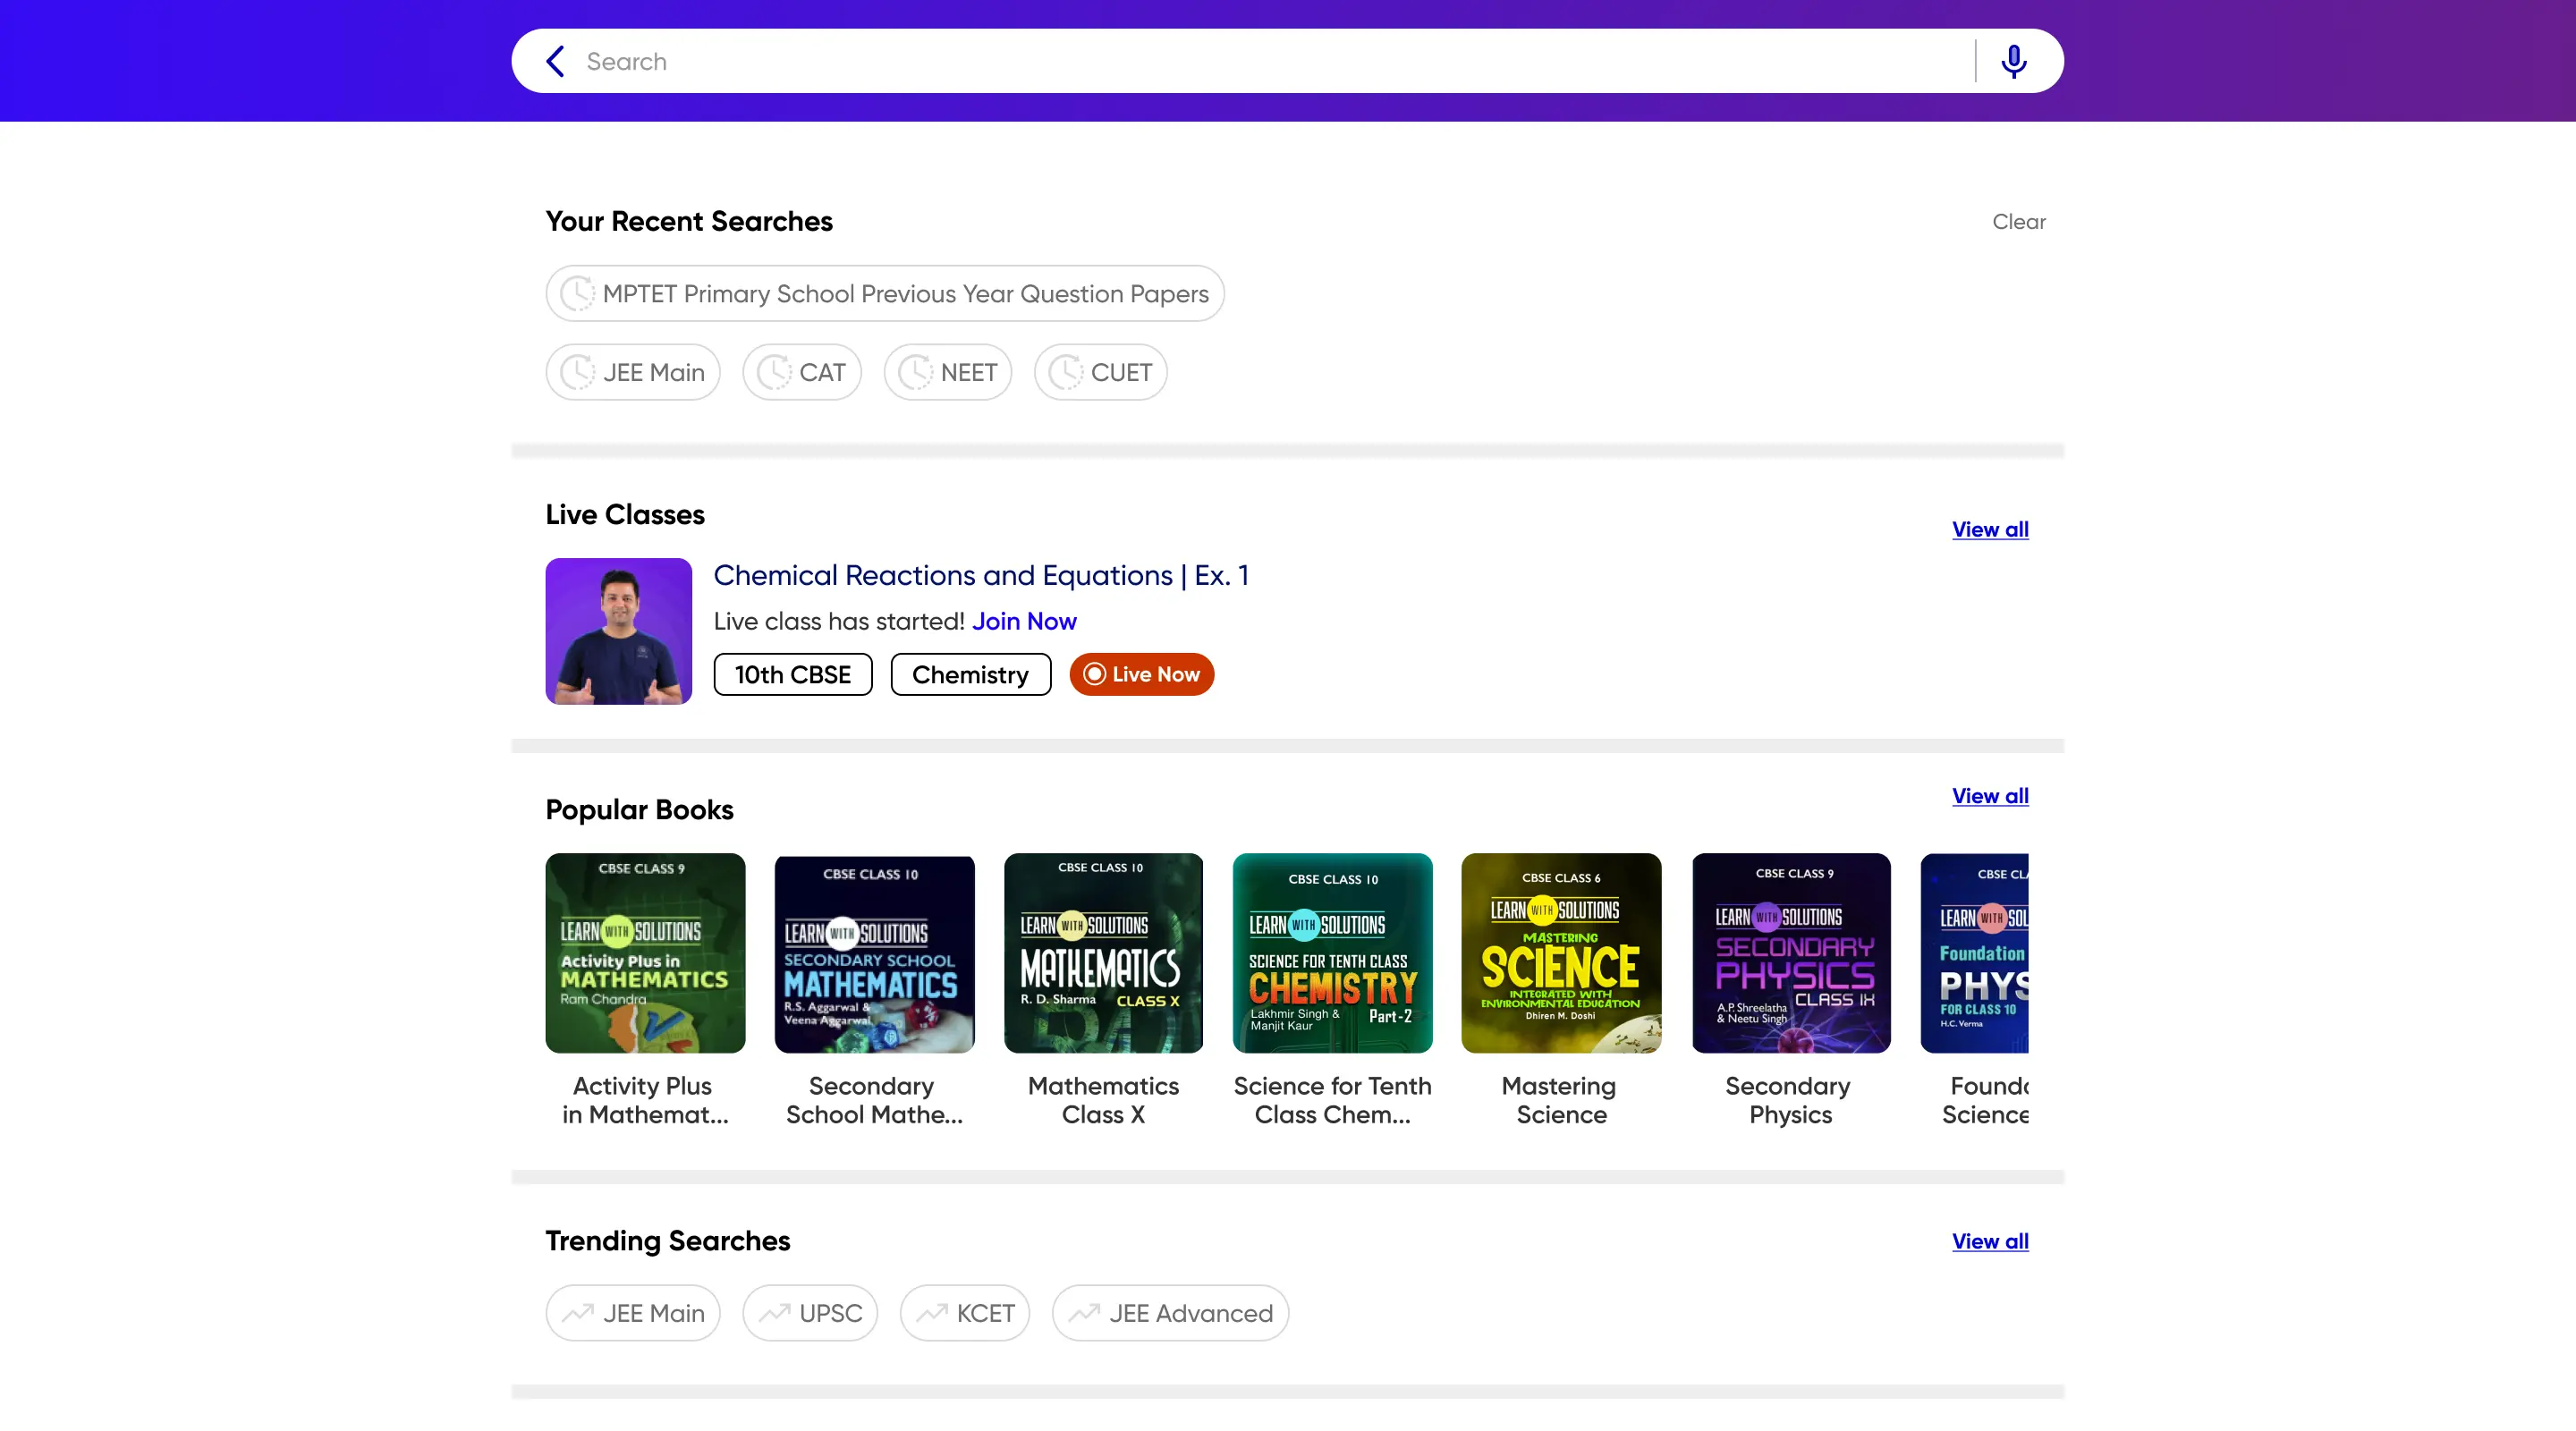Select trending search UPSC

tap(810, 1313)
